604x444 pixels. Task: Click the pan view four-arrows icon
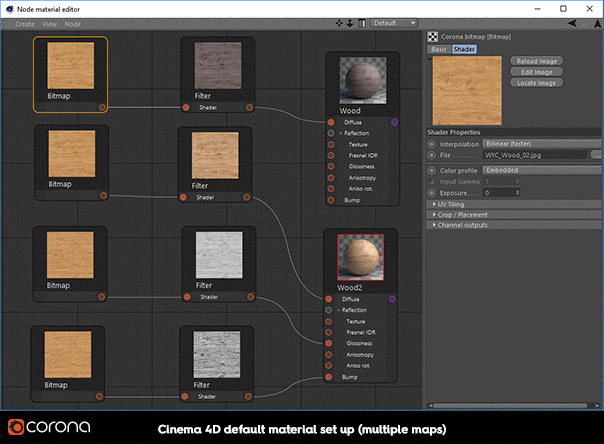[x=339, y=23]
